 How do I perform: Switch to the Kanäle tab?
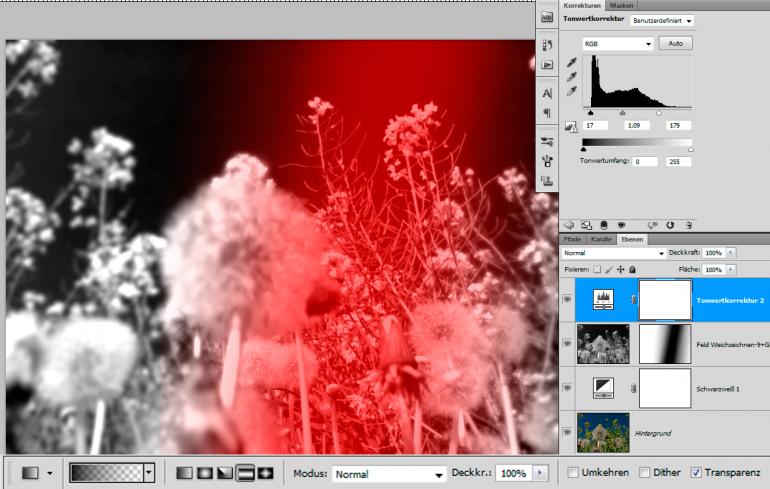coord(602,239)
